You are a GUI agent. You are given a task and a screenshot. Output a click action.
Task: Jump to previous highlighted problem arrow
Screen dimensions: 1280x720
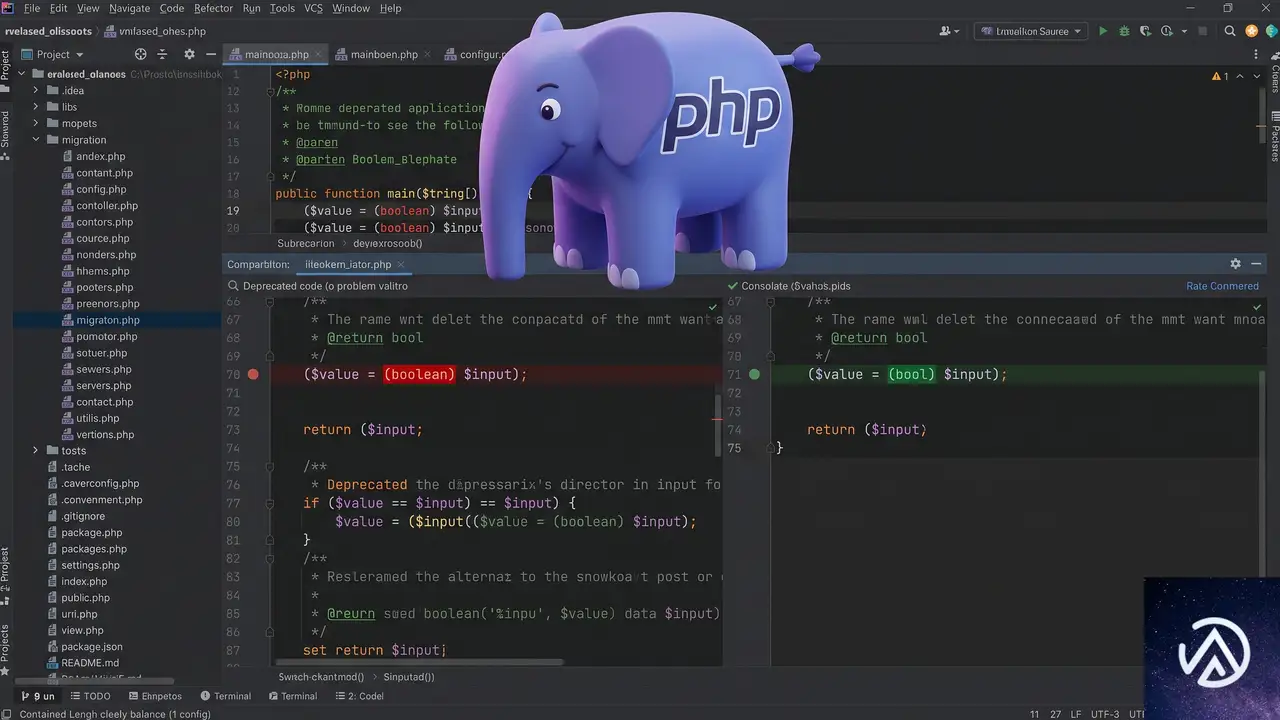[1241, 76]
